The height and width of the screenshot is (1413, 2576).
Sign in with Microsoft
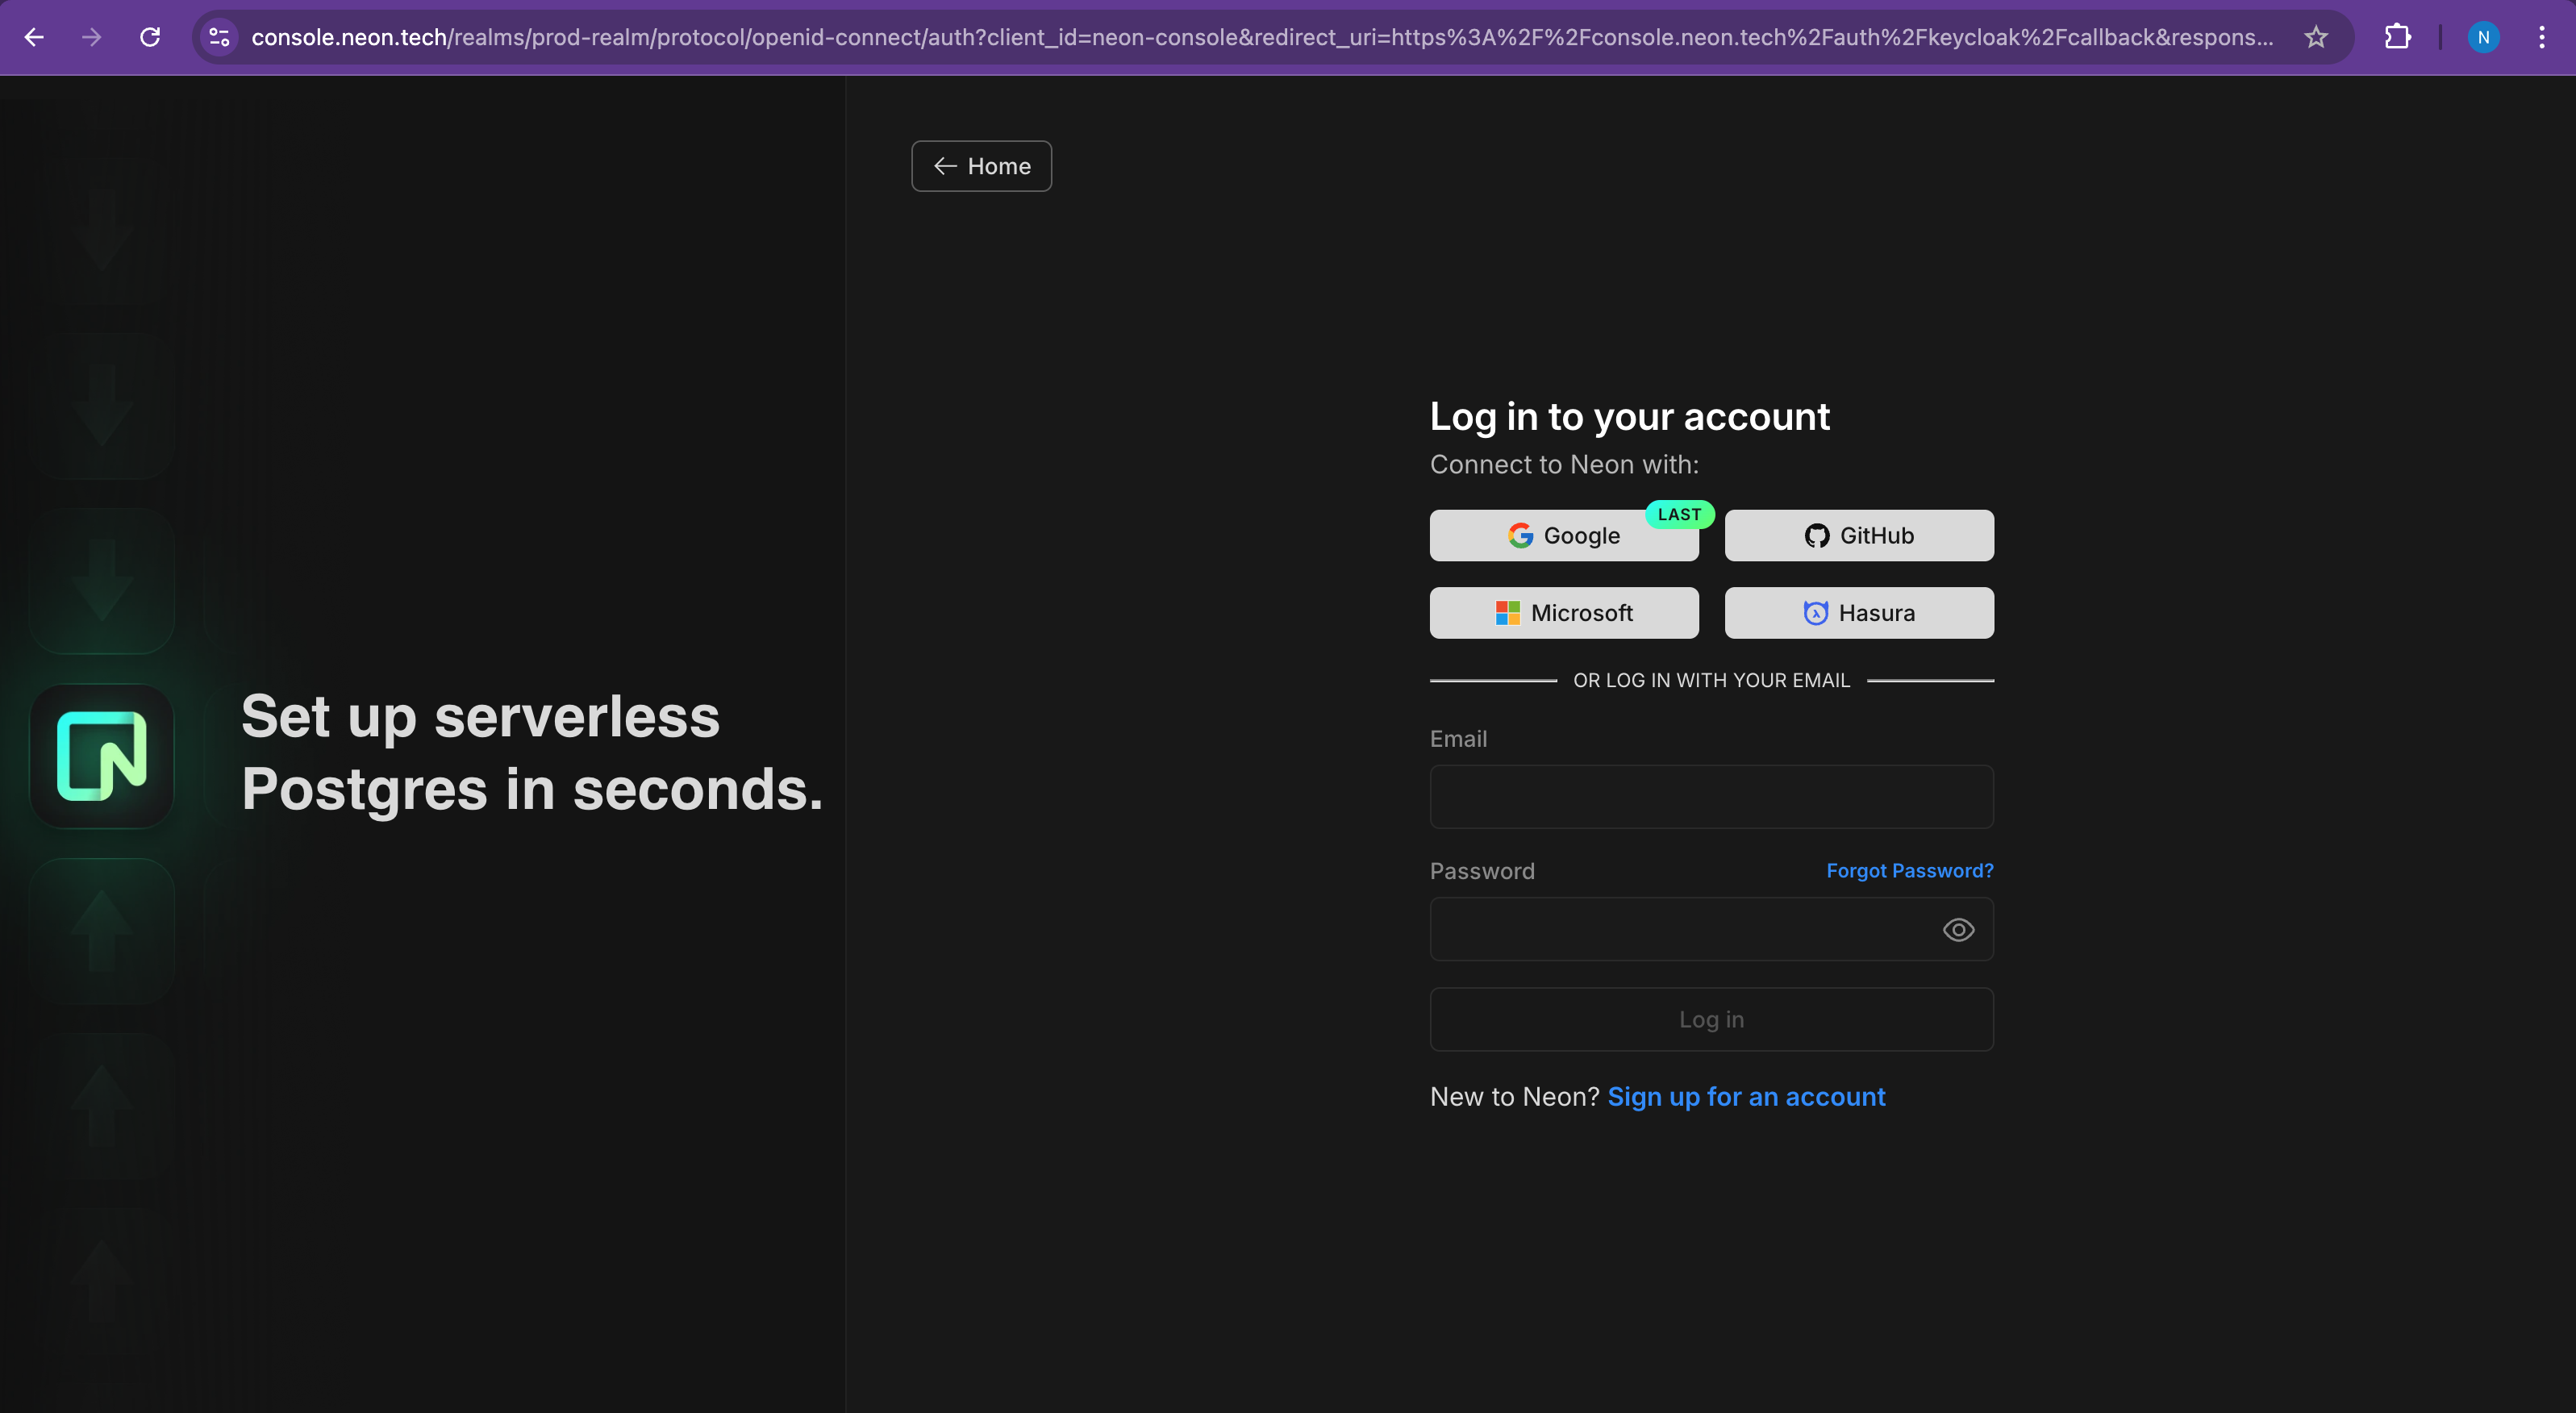(x=1564, y=613)
